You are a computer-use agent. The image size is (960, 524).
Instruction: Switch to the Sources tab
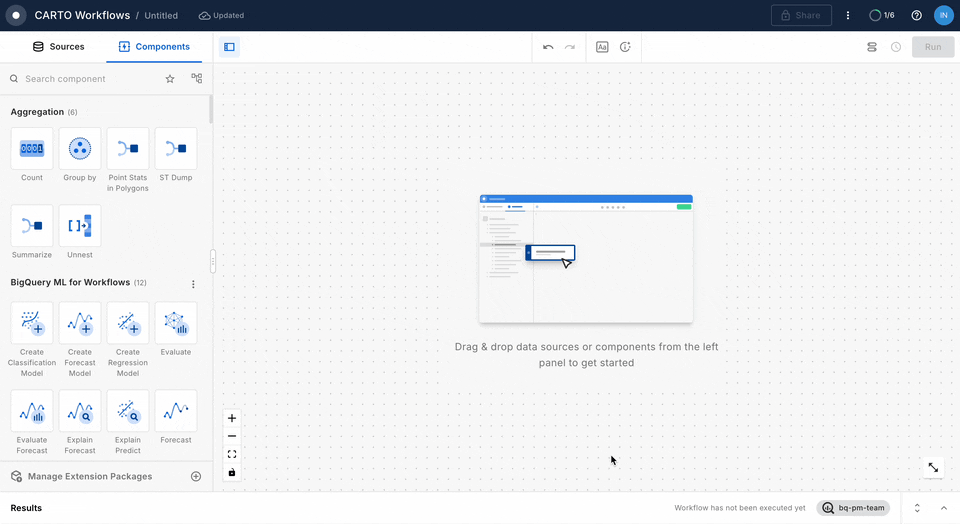pos(58,47)
